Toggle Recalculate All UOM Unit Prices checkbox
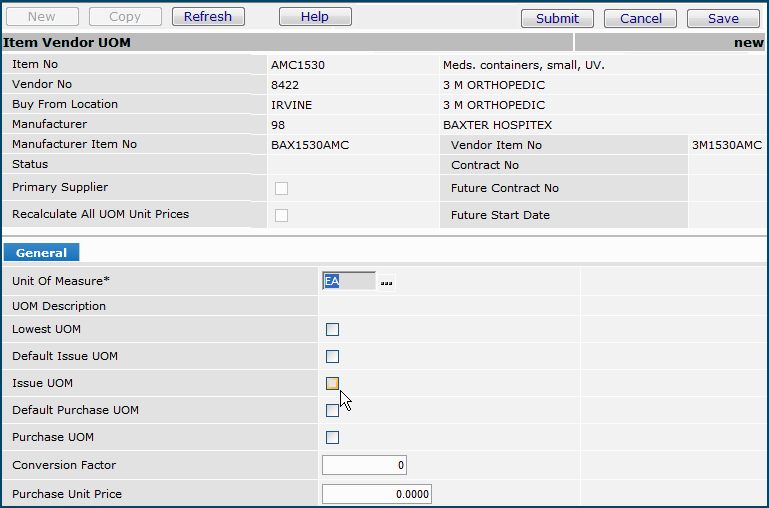This screenshot has width=769, height=508. point(281,215)
